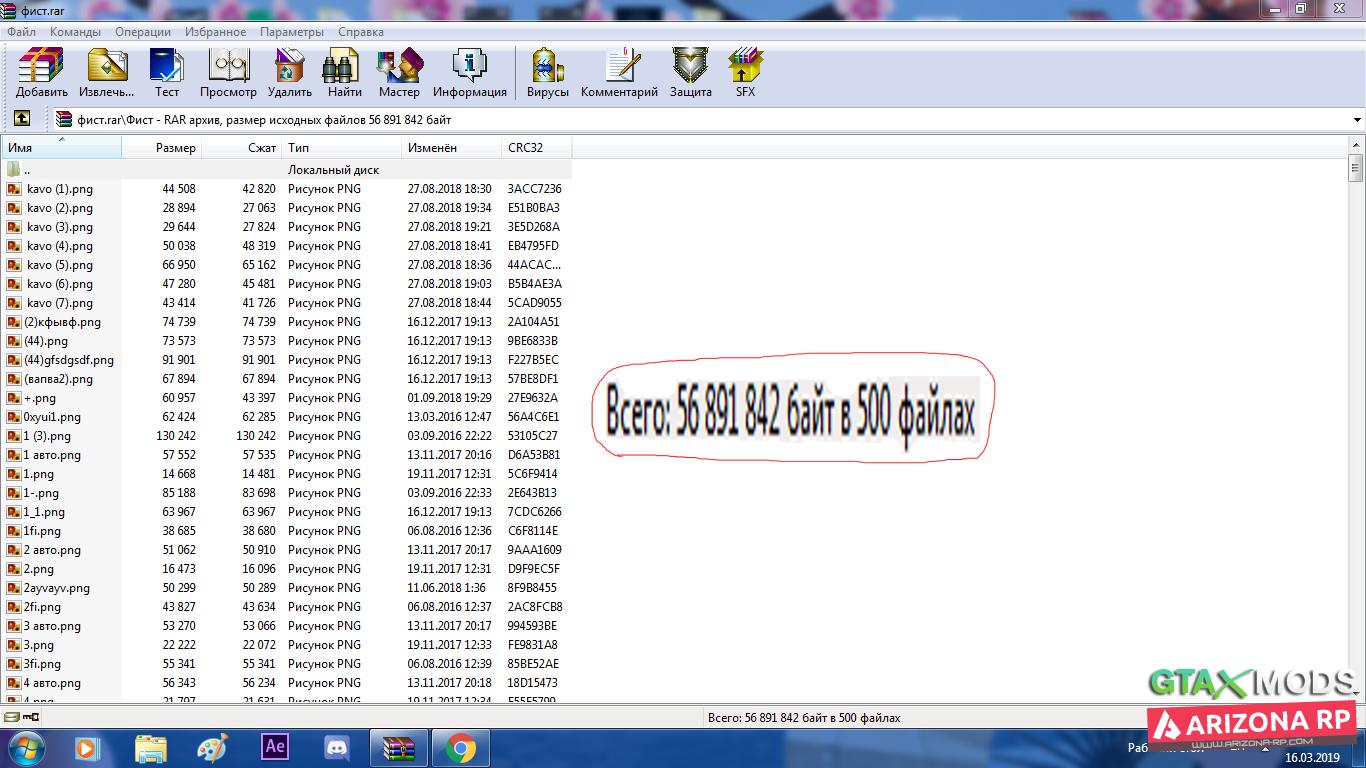Open the Protect (Защита) tool
This screenshot has width=1366, height=768.
click(690, 73)
